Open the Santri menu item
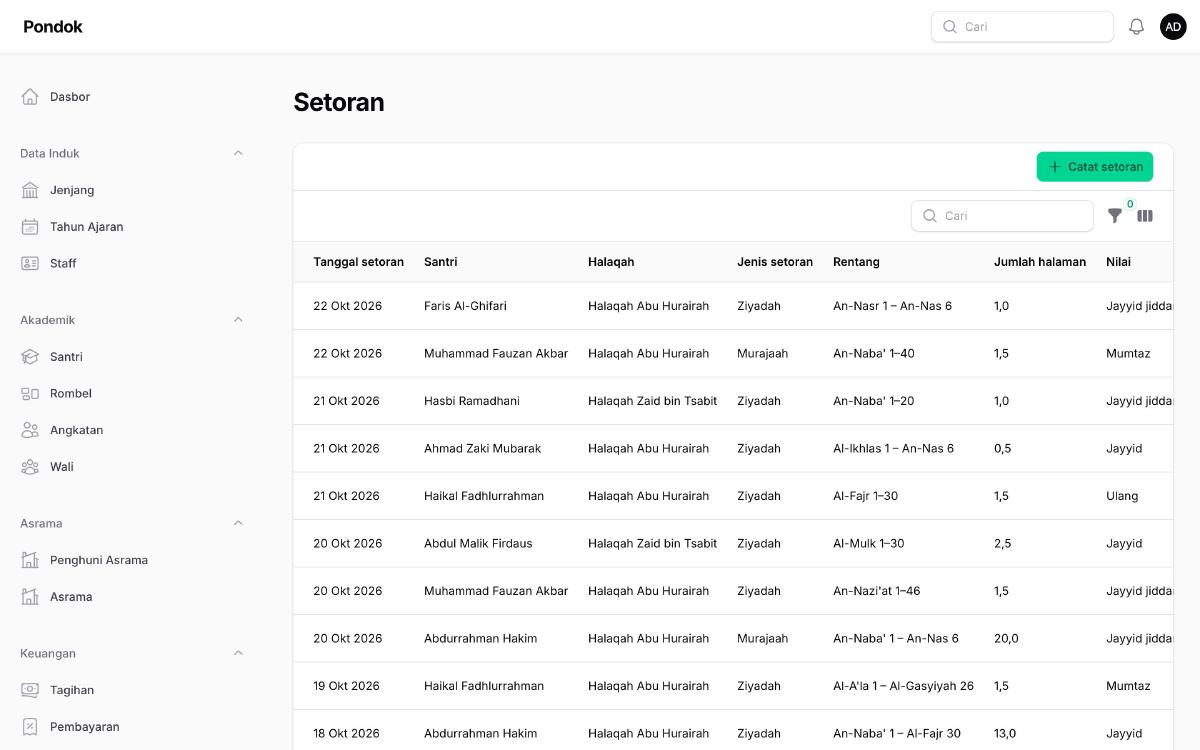 click(132, 357)
